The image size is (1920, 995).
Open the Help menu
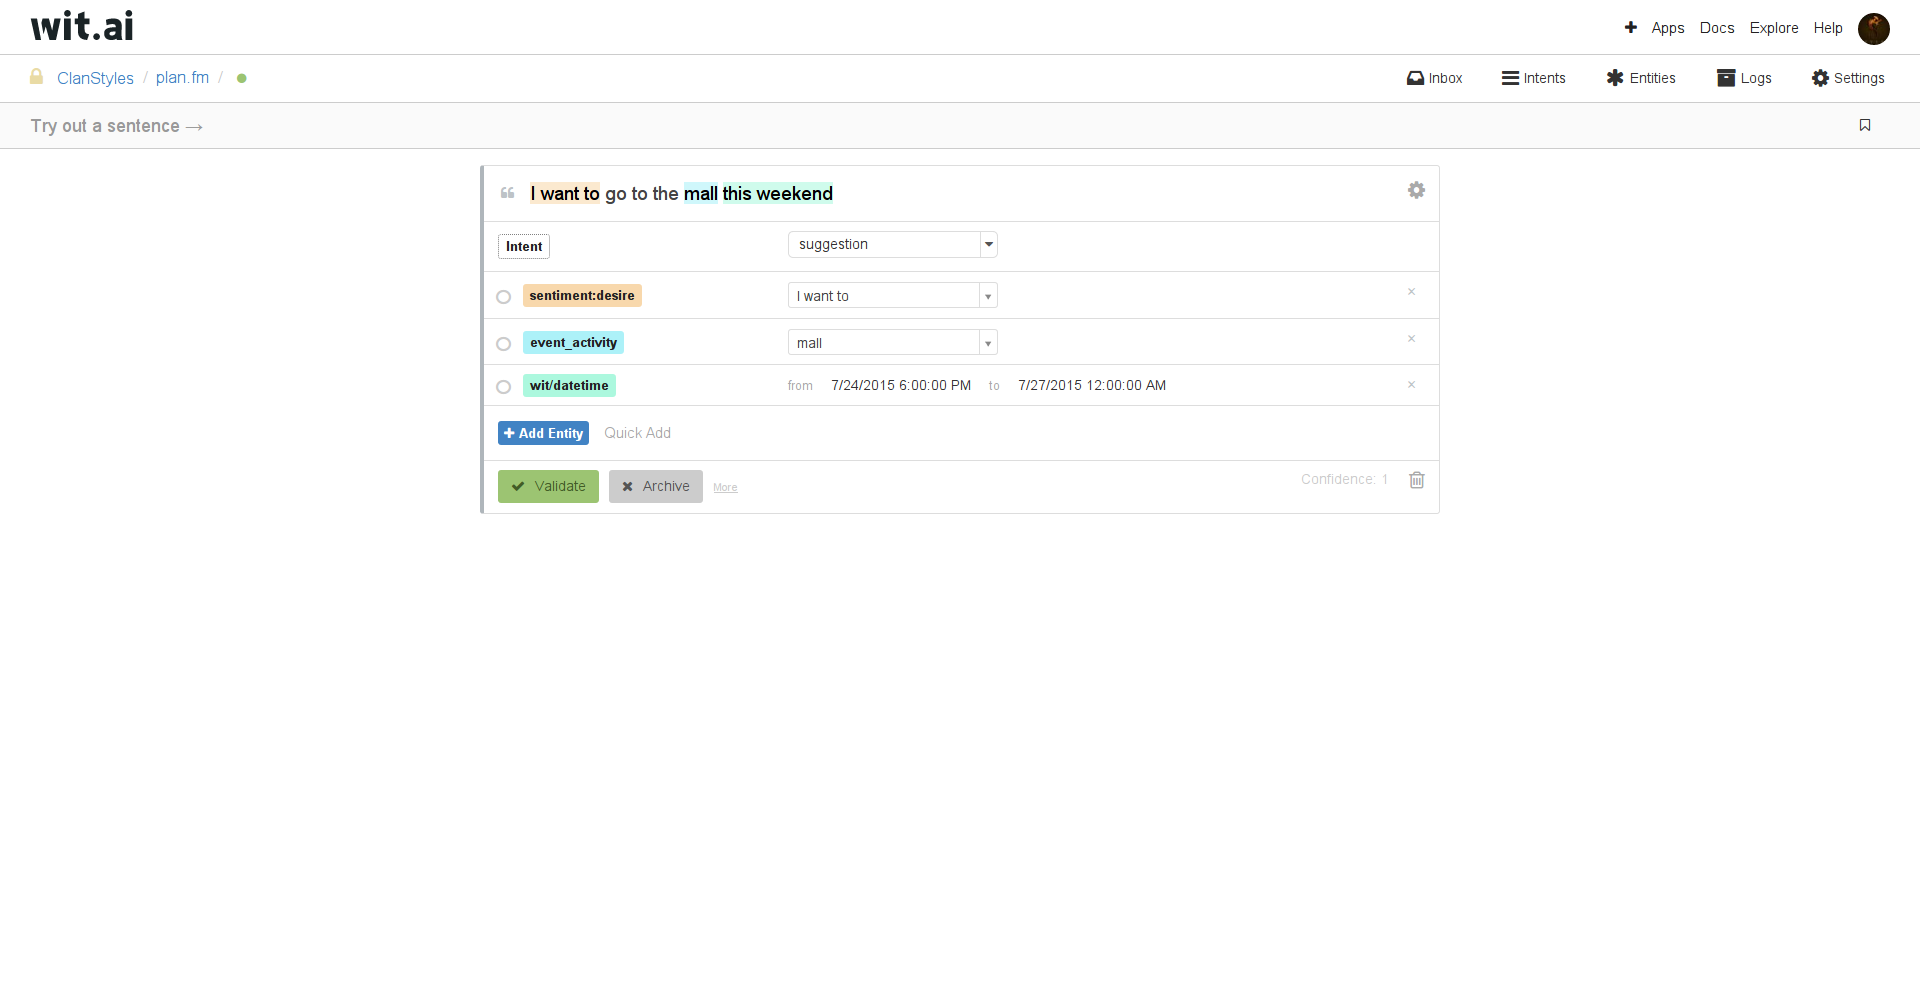tap(1827, 28)
